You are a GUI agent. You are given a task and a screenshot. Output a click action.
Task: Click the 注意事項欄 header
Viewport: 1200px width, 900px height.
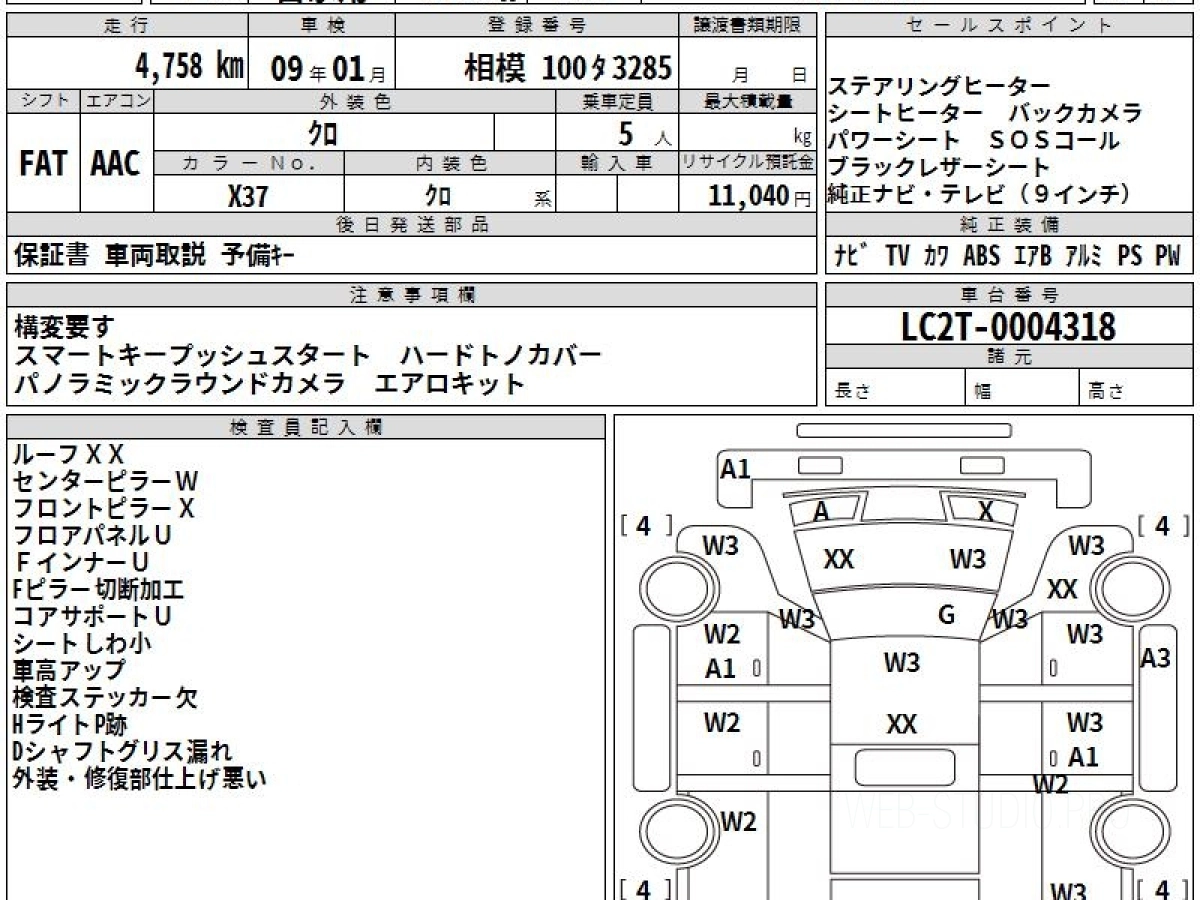pyautogui.click(x=412, y=295)
